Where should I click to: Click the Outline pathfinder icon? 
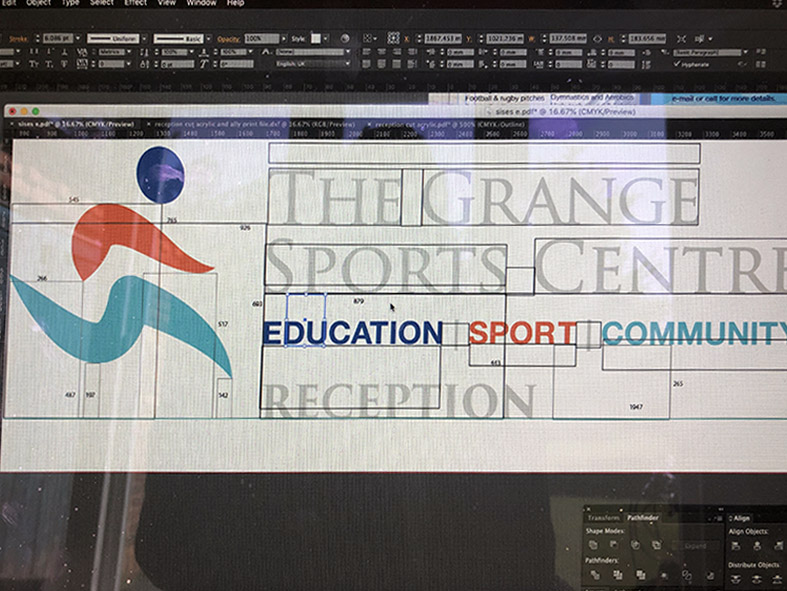coord(687,575)
